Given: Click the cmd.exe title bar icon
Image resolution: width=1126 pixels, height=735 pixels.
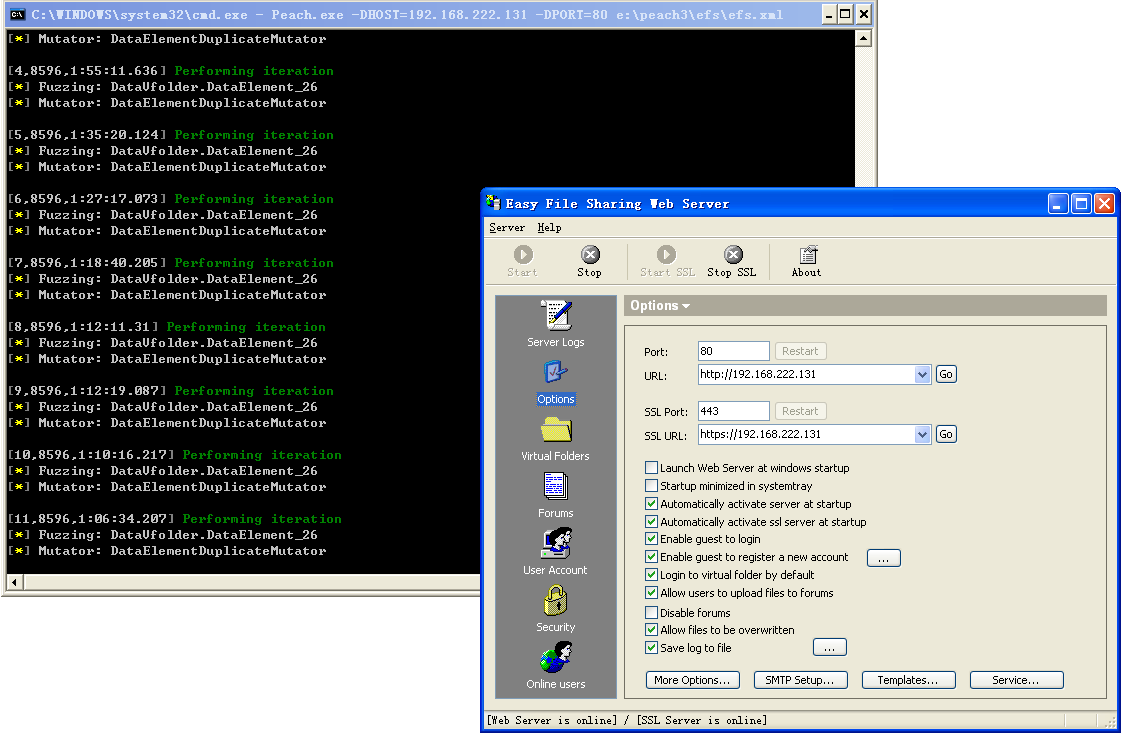Looking at the screenshot, I should coord(17,14).
